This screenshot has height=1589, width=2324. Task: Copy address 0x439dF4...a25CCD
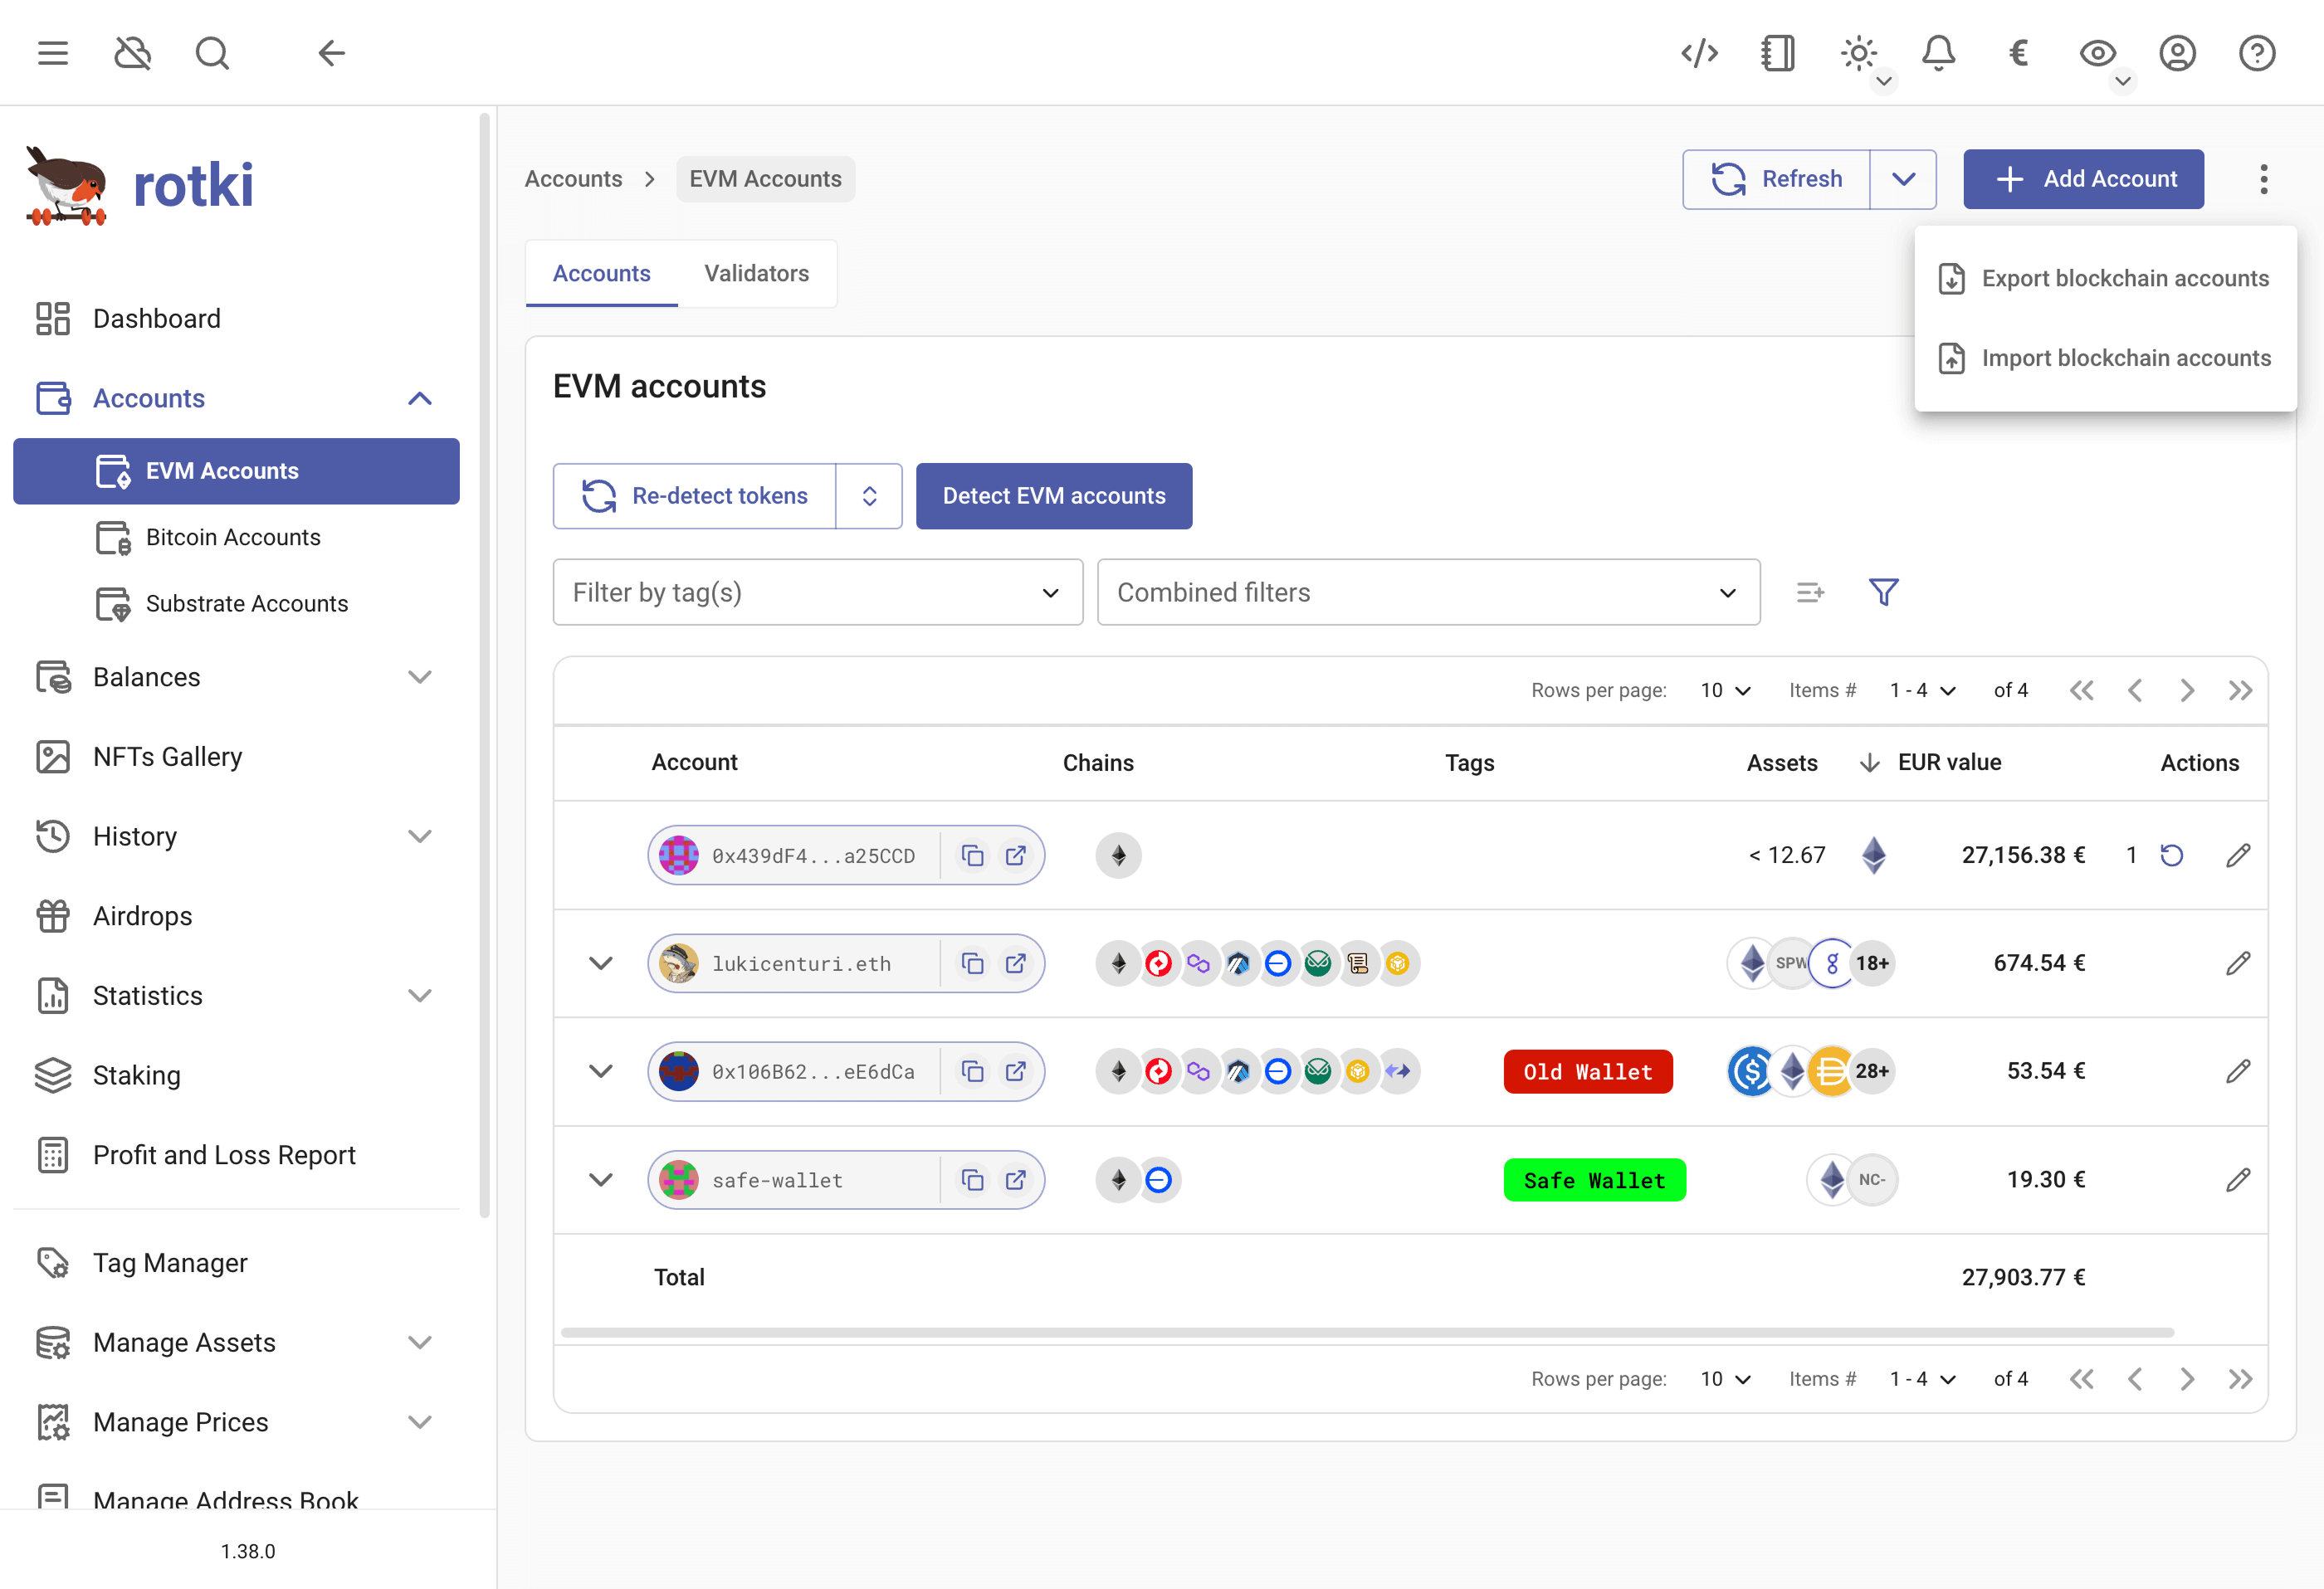[972, 855]
